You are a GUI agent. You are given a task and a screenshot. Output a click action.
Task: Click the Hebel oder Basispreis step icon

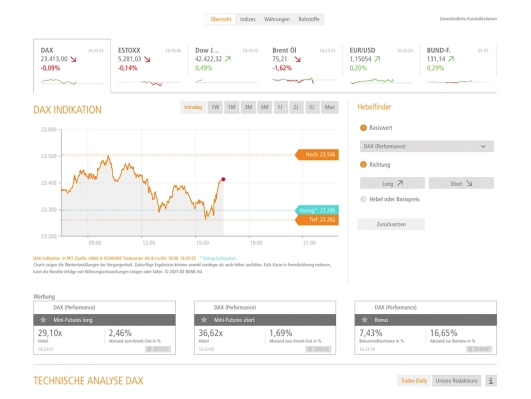pyautogui.click(x=363, y=199)
